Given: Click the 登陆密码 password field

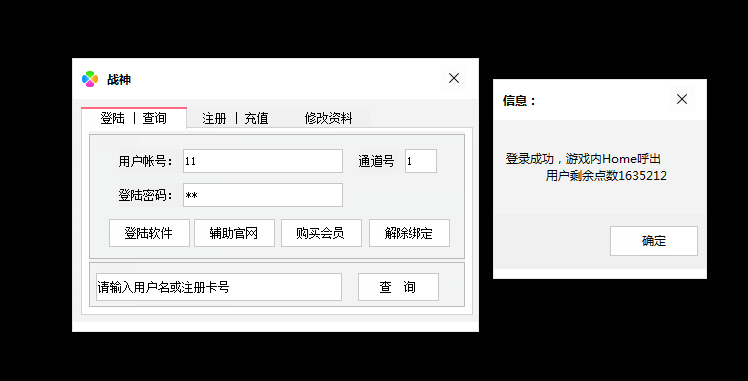Looking at the screenshot, I should click(263, 195).
